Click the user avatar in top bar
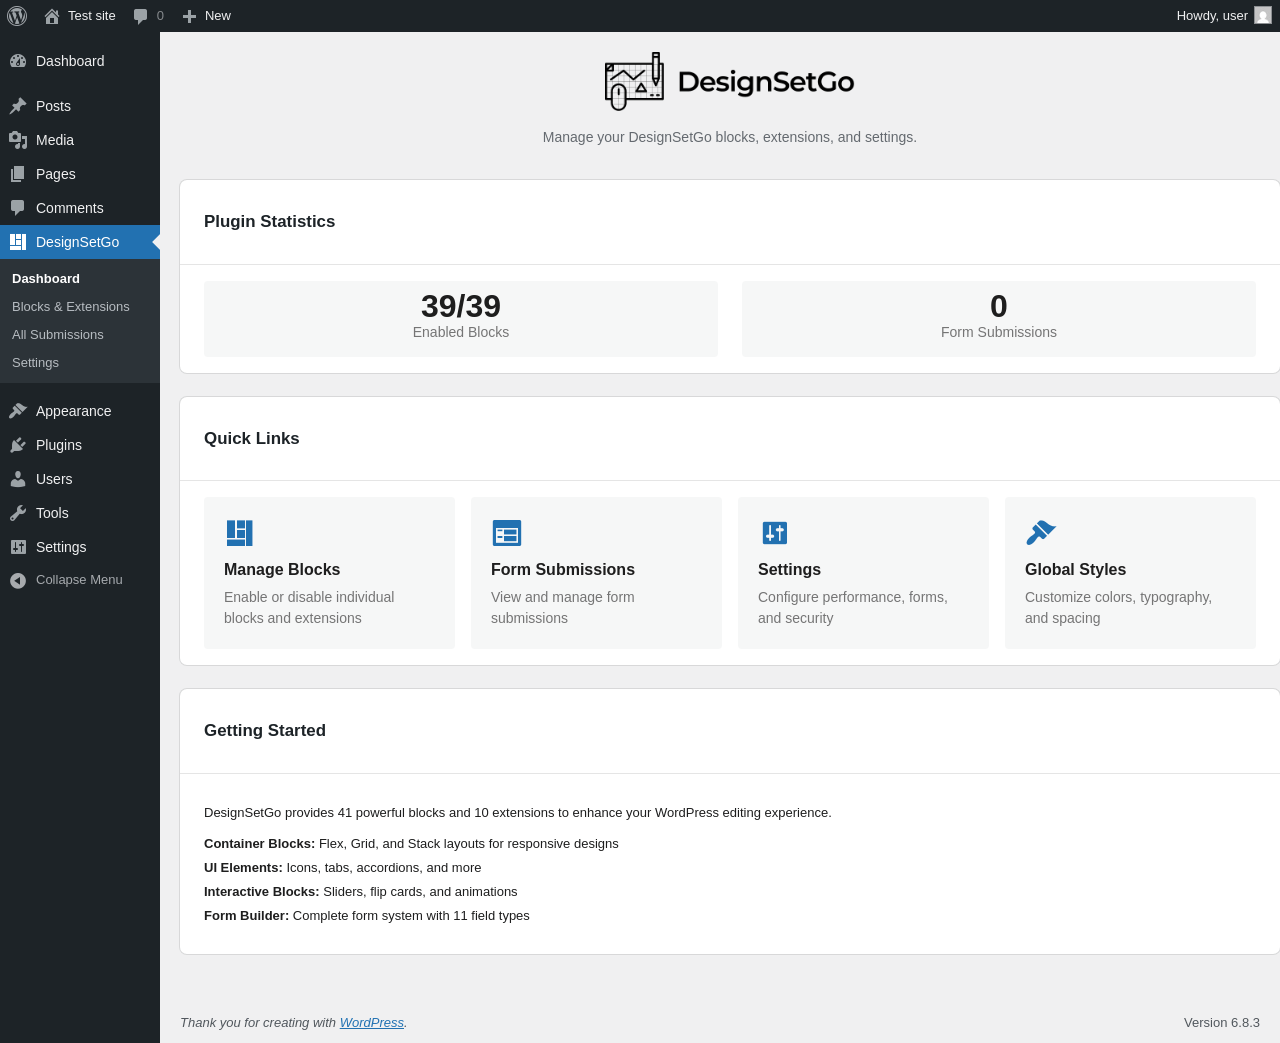The width and height of the screenshot is (1280, 1043). tap(1263, 16)
